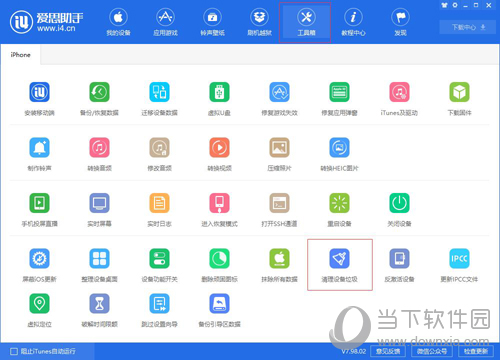
Task: Open the 安装移动端 install mobile client tool
Action: pyautogui.click(x=39, y=99)
